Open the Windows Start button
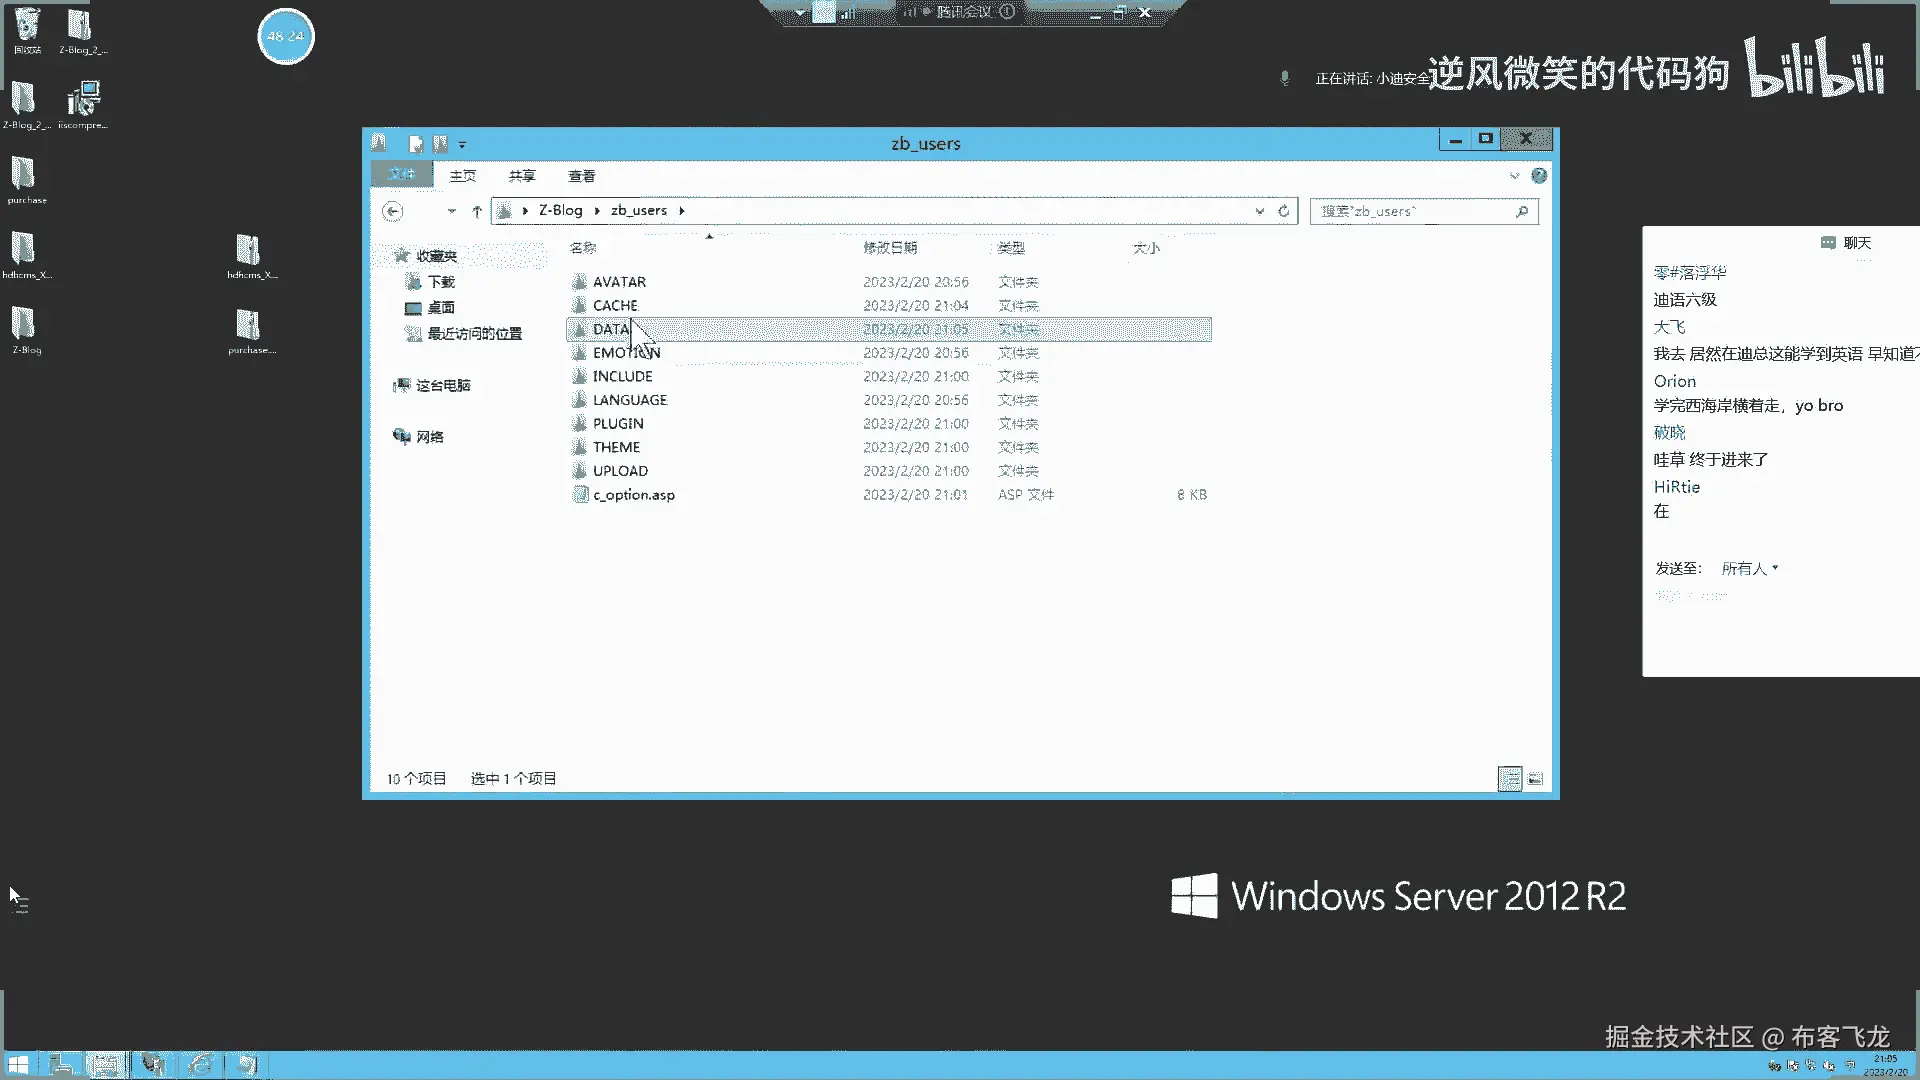Image resolution: width=1920 pixels, height=1080 pixels. point(18,1065)
